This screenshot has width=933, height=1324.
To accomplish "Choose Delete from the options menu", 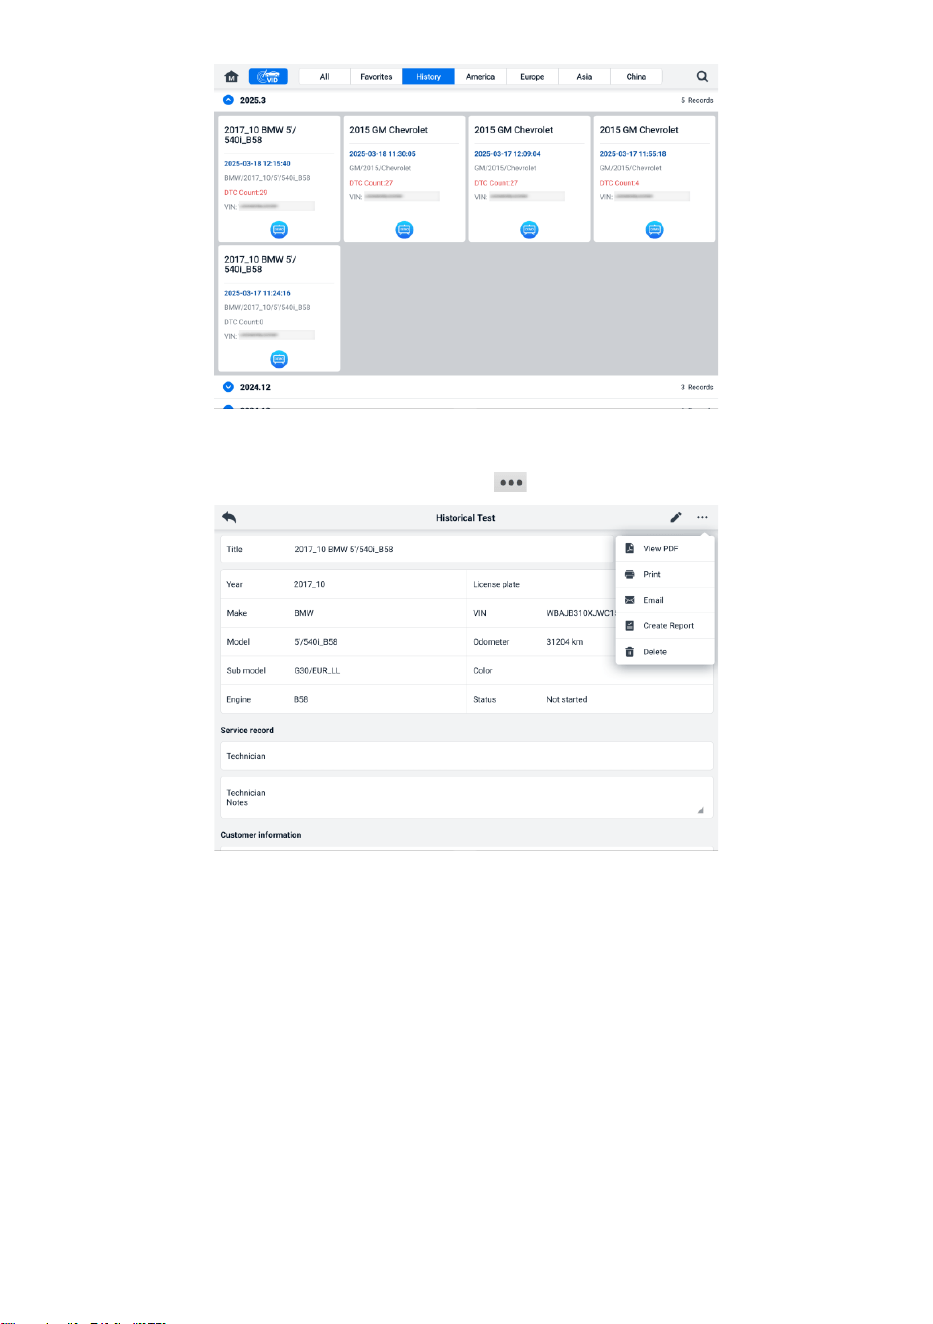I will click(x=665, y=651).
